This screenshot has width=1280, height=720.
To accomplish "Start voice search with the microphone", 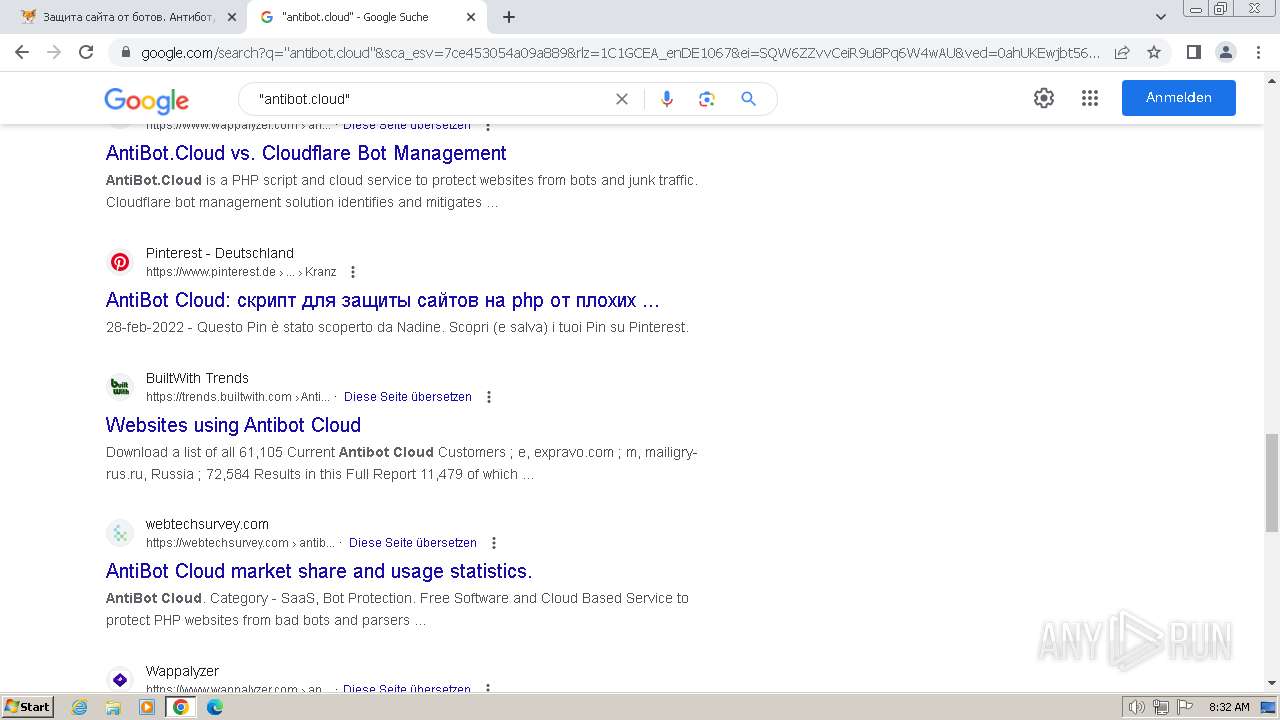I will (667, 99).
